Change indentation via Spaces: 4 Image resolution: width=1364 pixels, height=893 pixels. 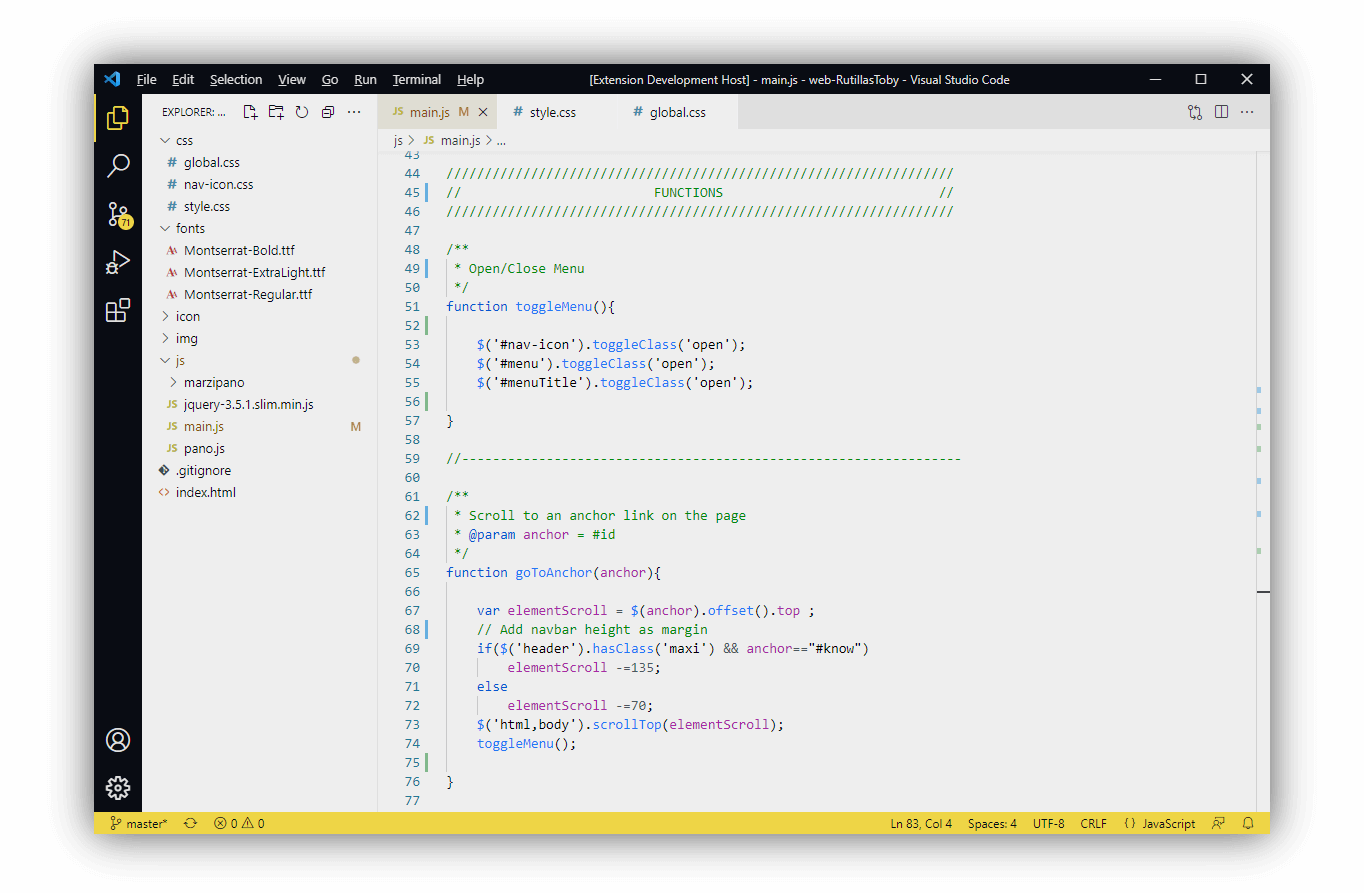coord(992,824)
